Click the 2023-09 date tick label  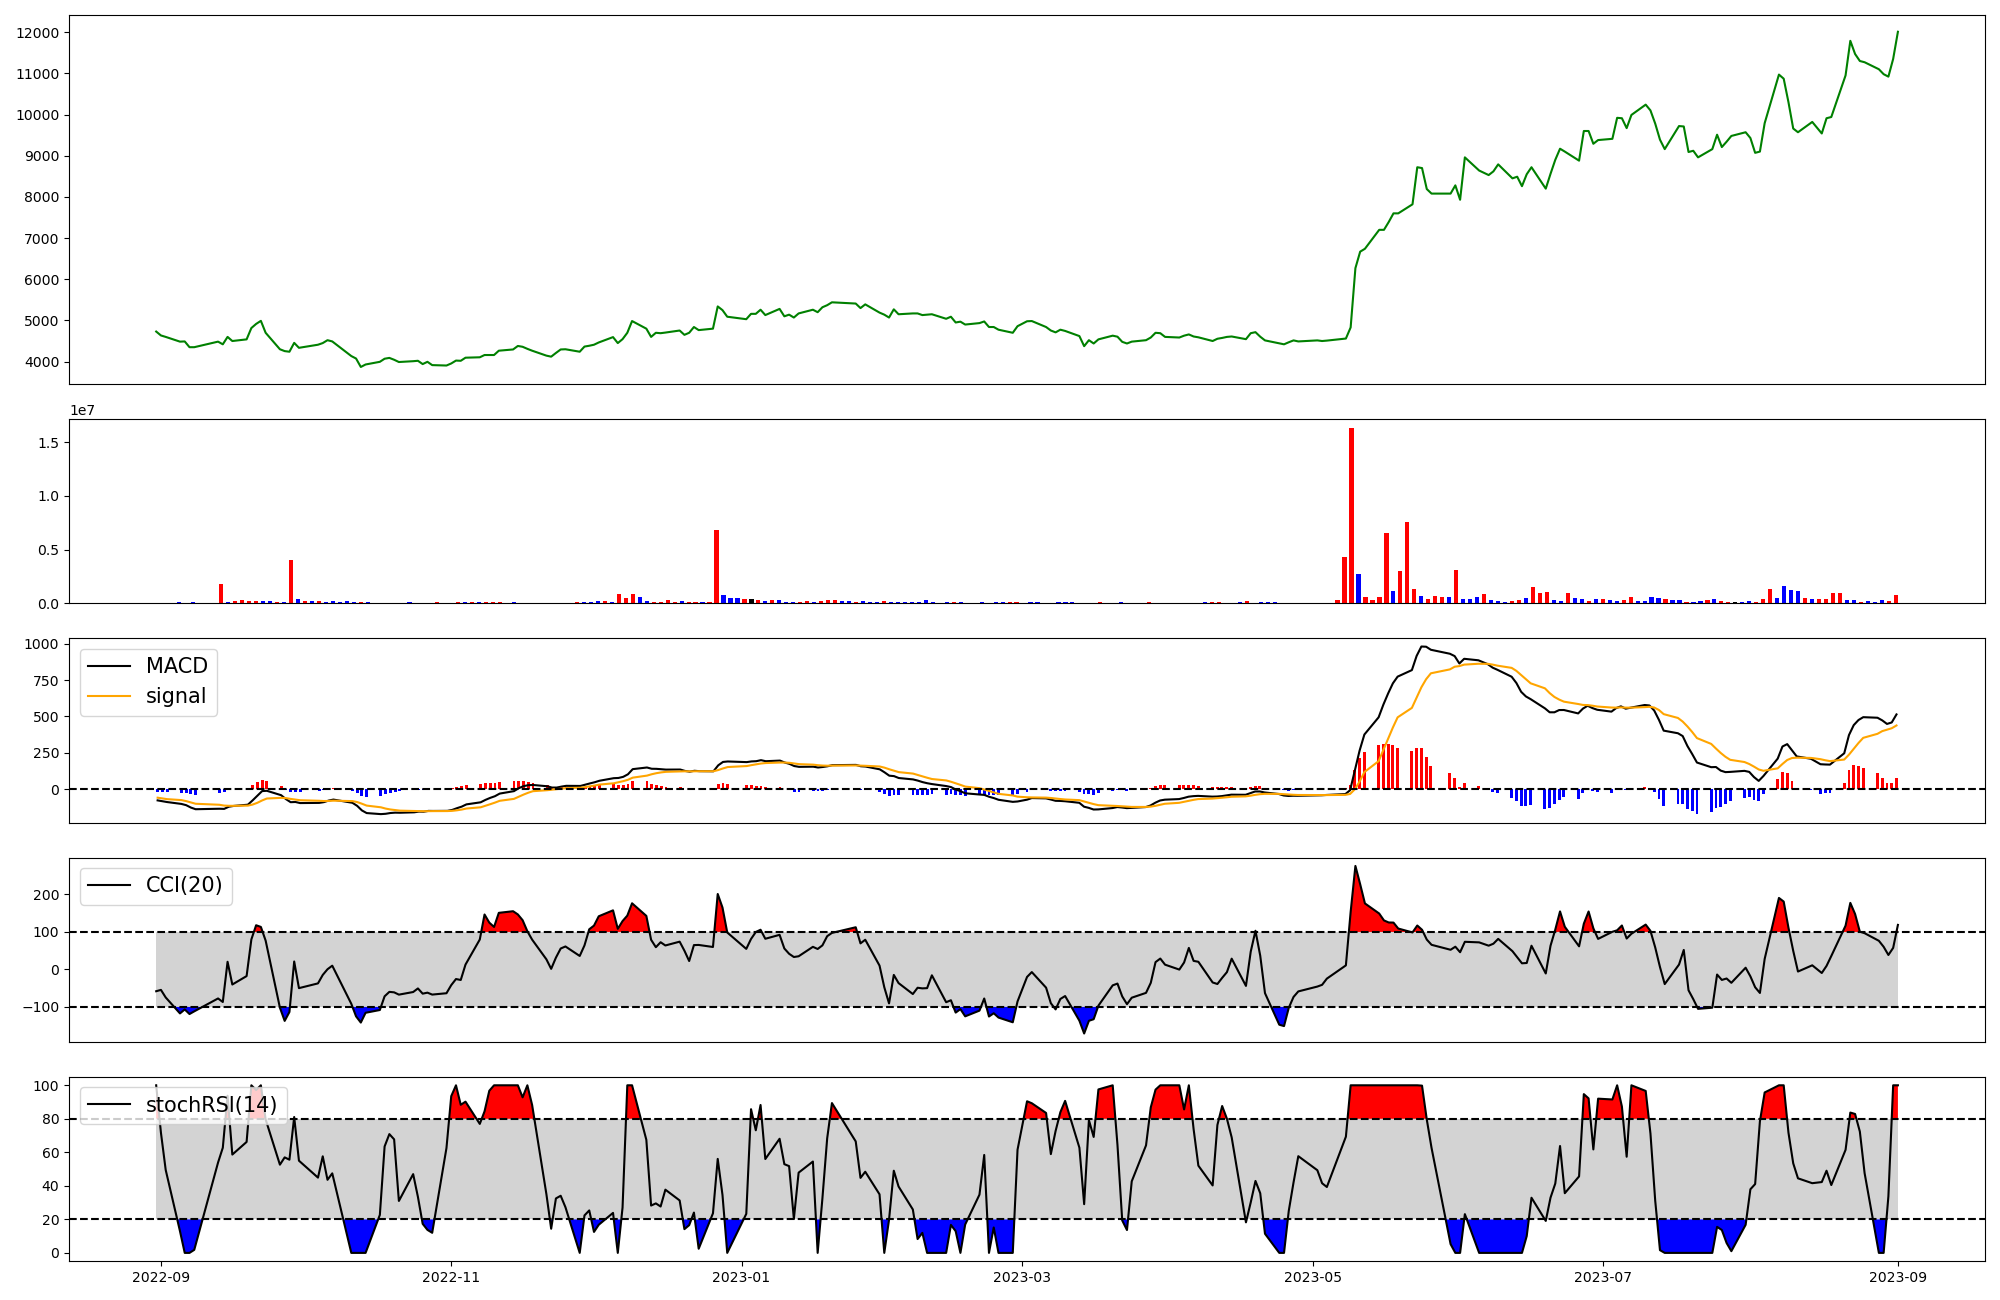pyautogui.click(x=1898, y=1277)
